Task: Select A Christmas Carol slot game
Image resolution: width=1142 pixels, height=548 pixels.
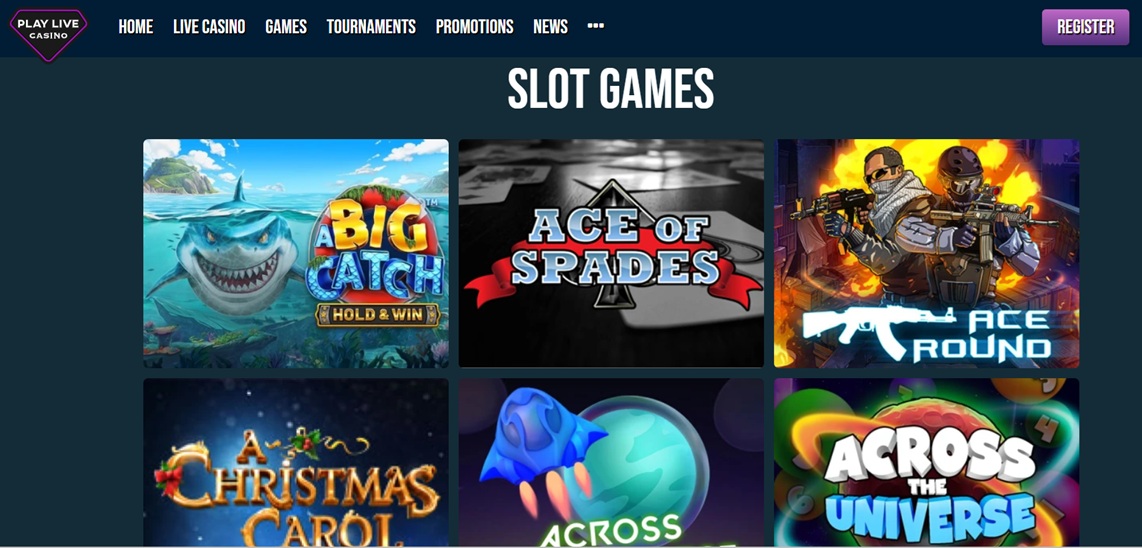Action: pos(296,463)
